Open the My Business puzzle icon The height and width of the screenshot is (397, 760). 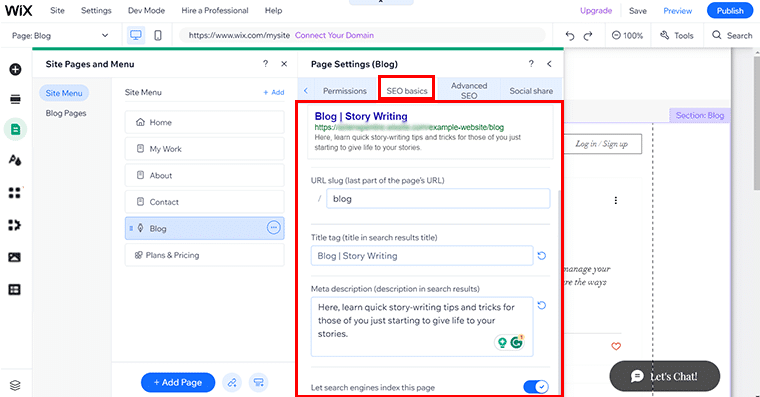click(15, 225)
